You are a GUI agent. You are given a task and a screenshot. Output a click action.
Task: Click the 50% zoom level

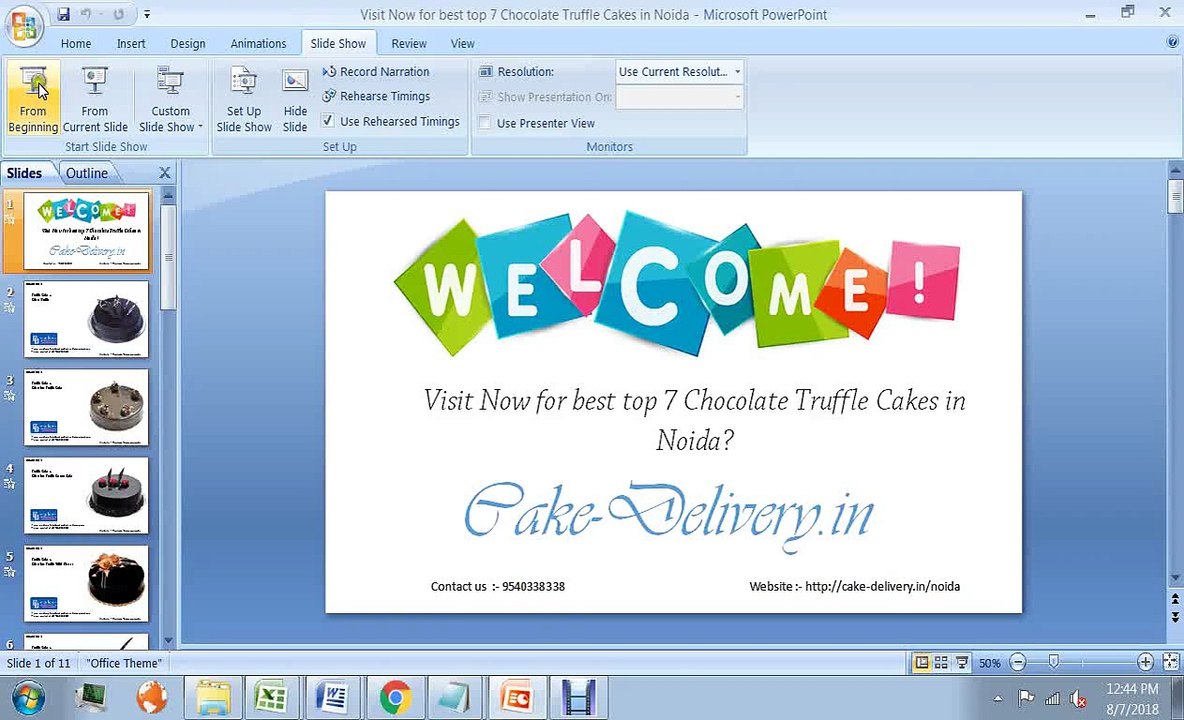[x=989, y=663]
